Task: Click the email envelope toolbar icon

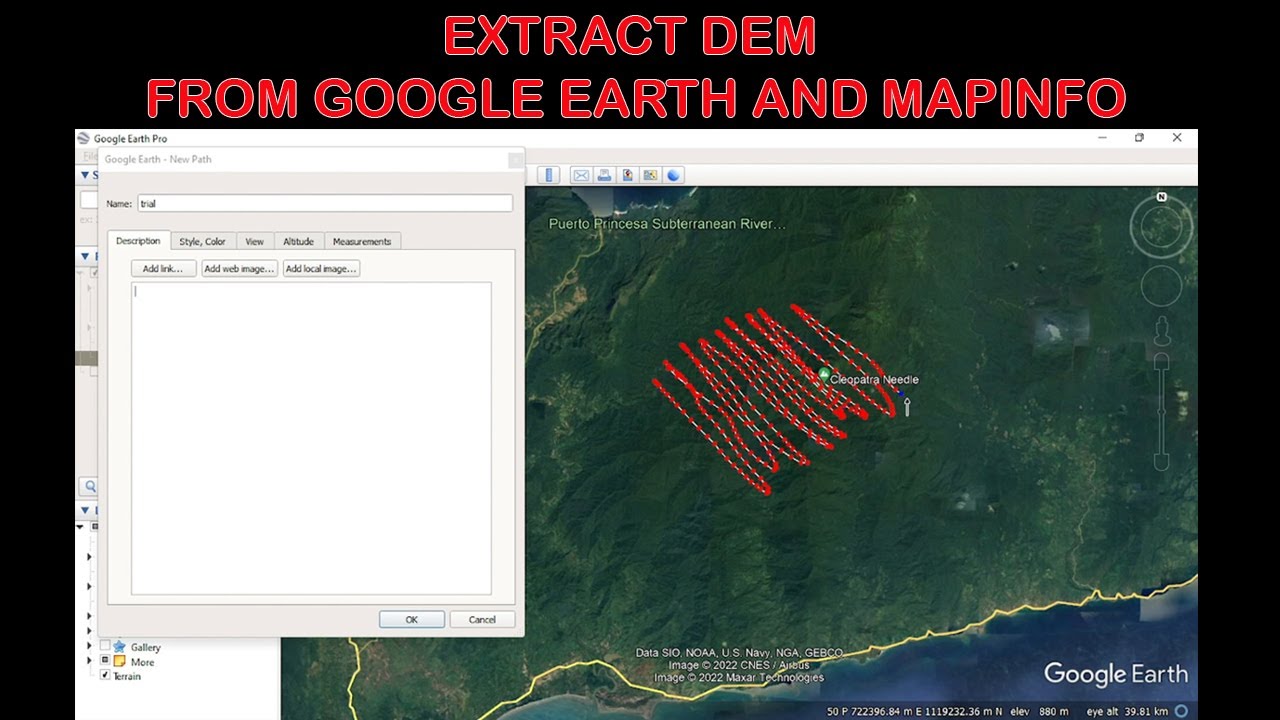Action: click(x=580, y=175)
